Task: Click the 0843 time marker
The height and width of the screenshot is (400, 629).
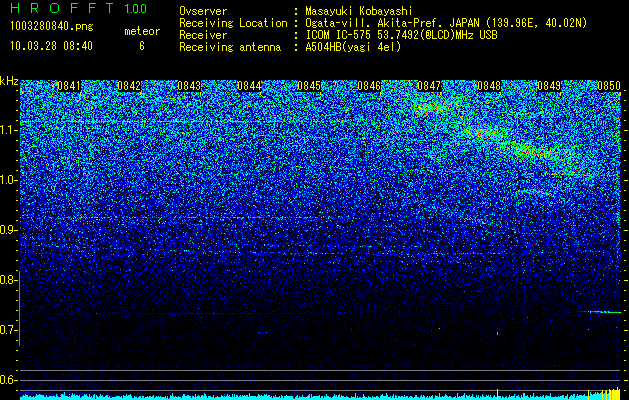Action: pos(189,86)
